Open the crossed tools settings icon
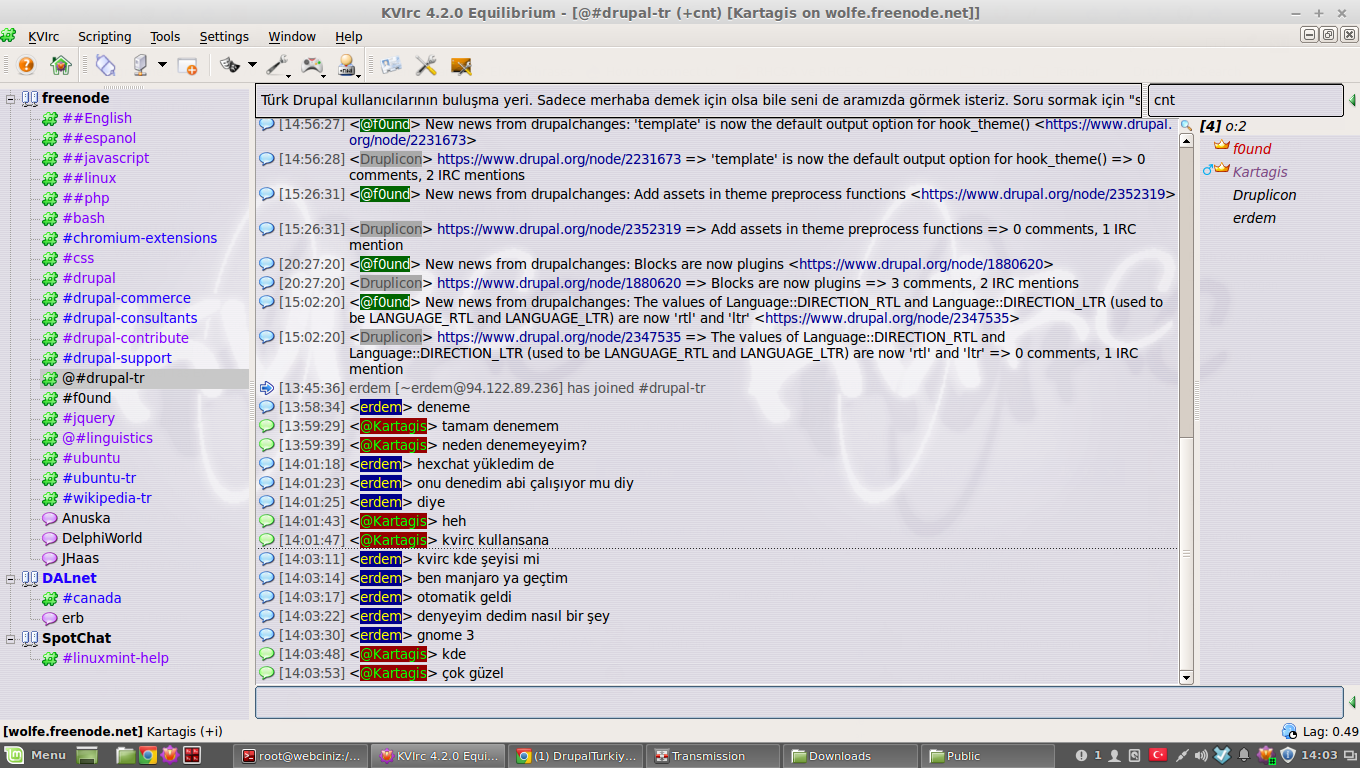The image size is (1360, 768). 427,66
